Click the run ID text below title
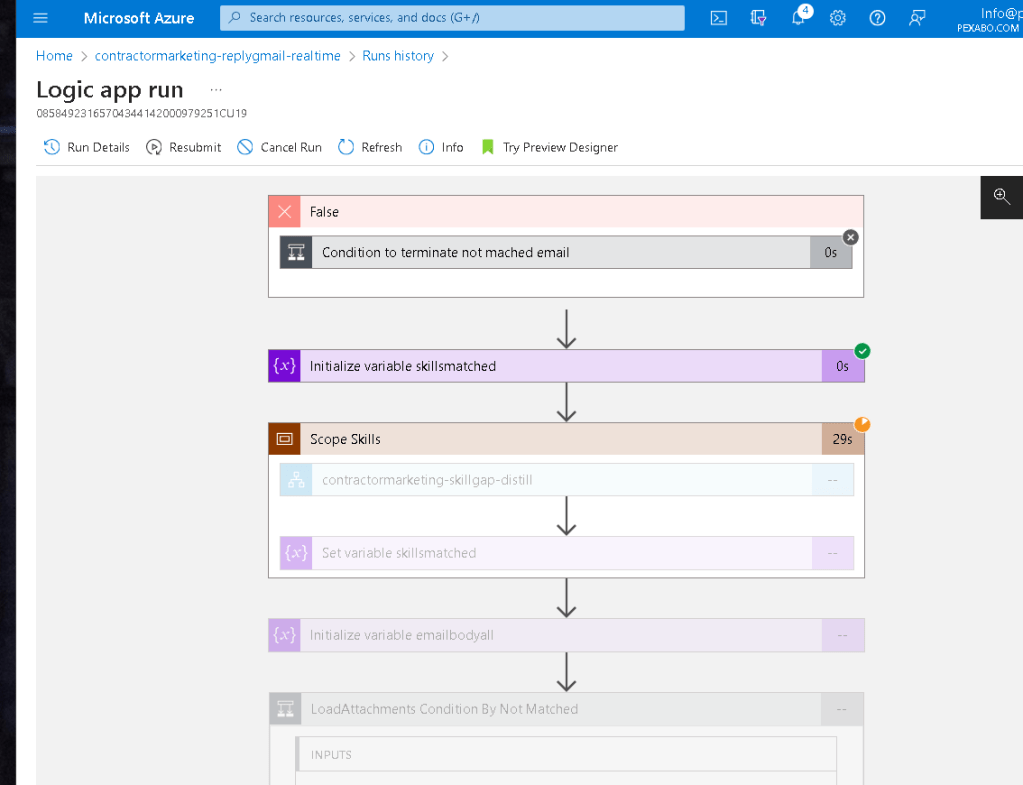Image resolution: width=1023 pixels, height=785 pixels. pyautogui.click(x=142, y=114)
